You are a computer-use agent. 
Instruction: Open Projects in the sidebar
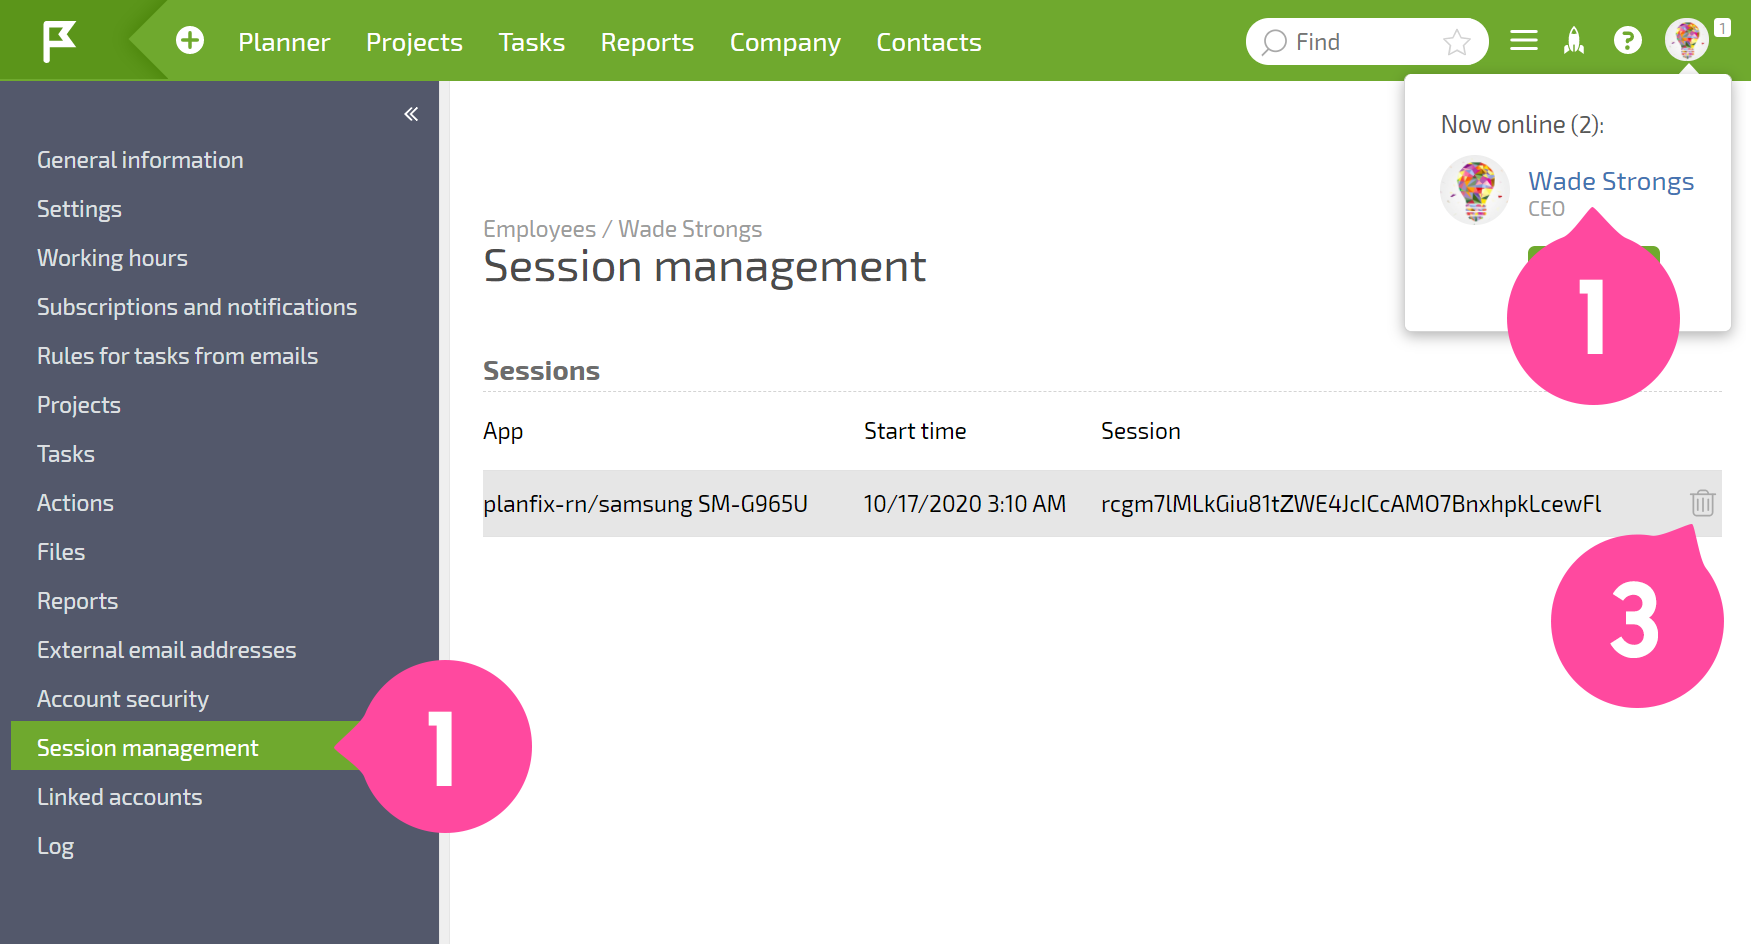tap(79, 405)
